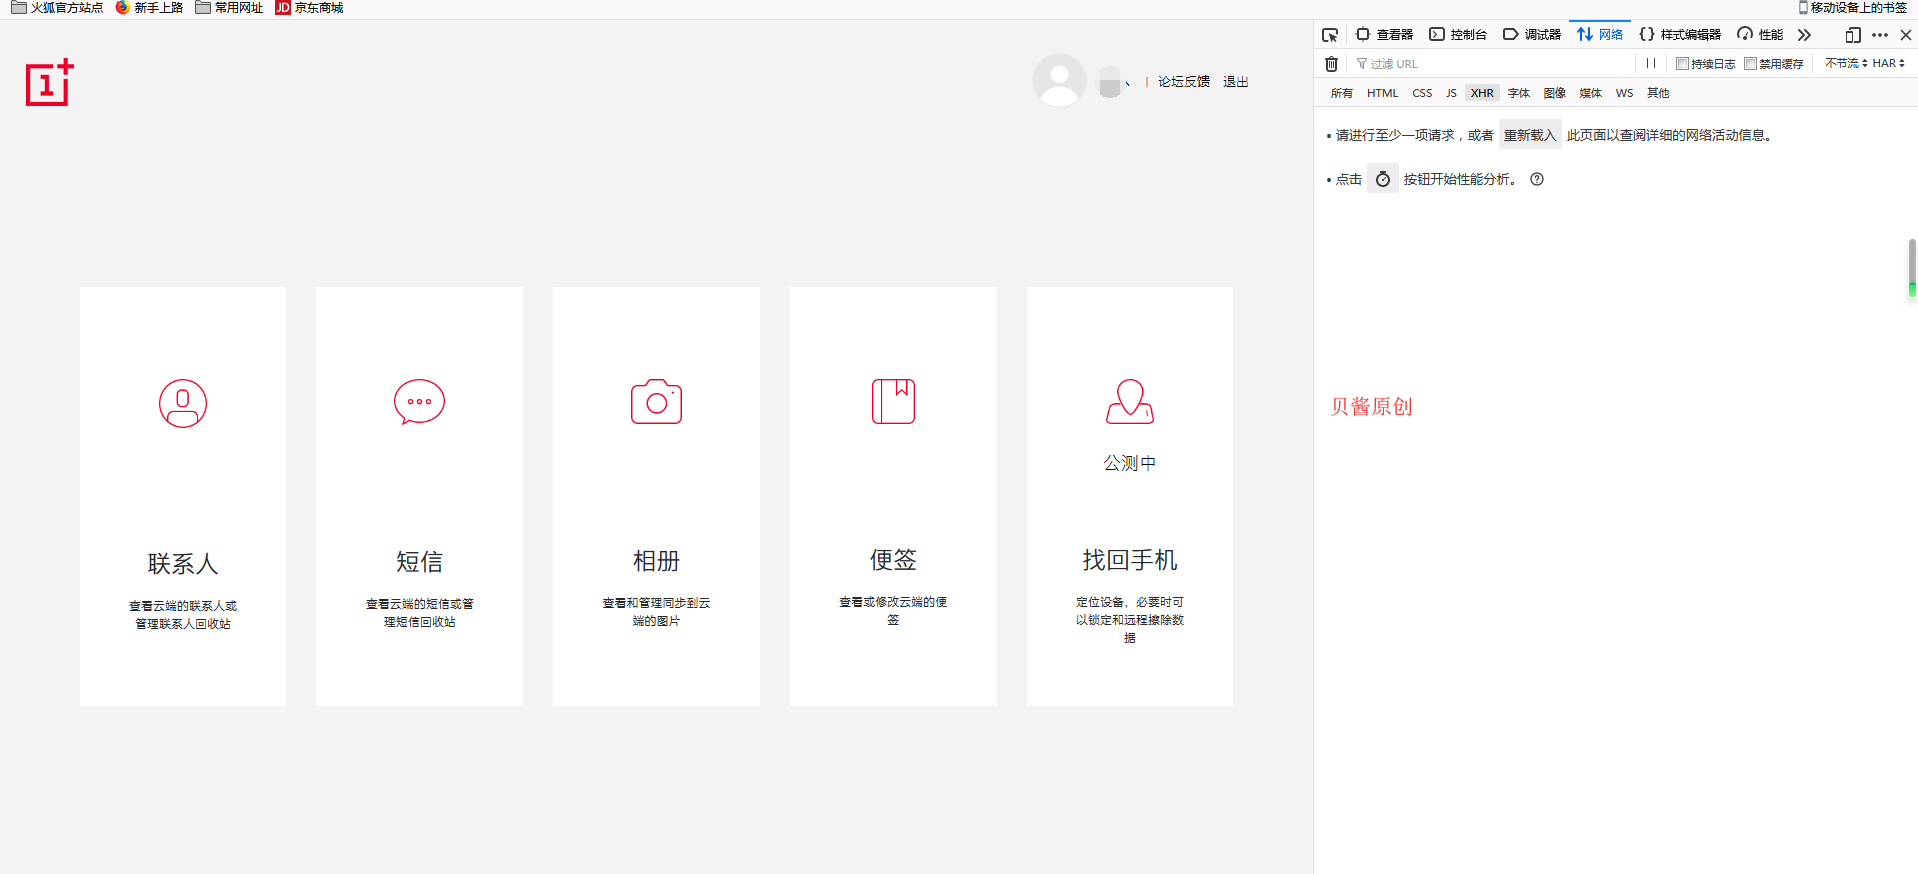Open the Album (相册) camera icon
The image size is (1918, 874).
pyautogui.click(x=656, y=401)
